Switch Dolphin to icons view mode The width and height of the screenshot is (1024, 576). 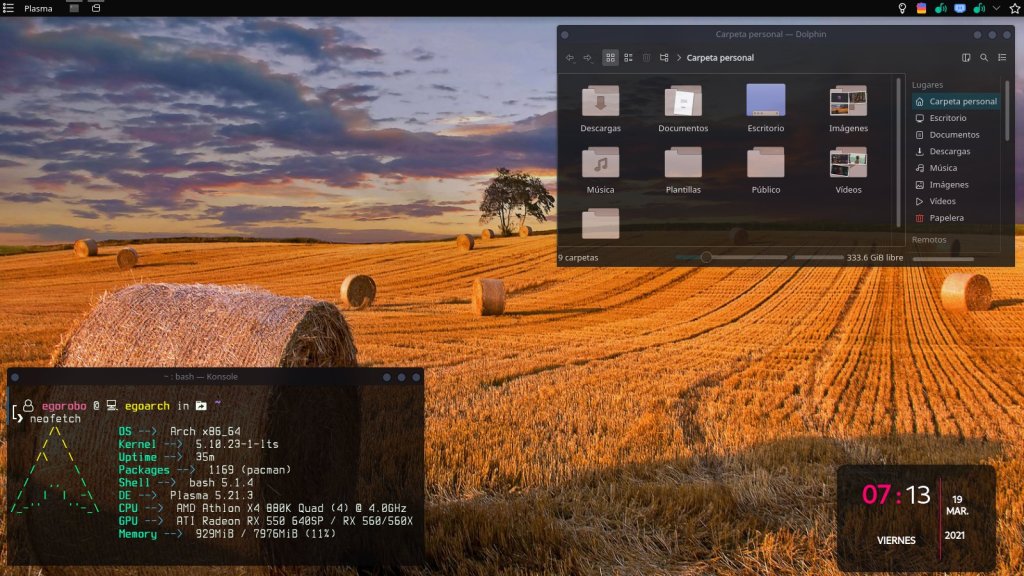tap(610, 58)
